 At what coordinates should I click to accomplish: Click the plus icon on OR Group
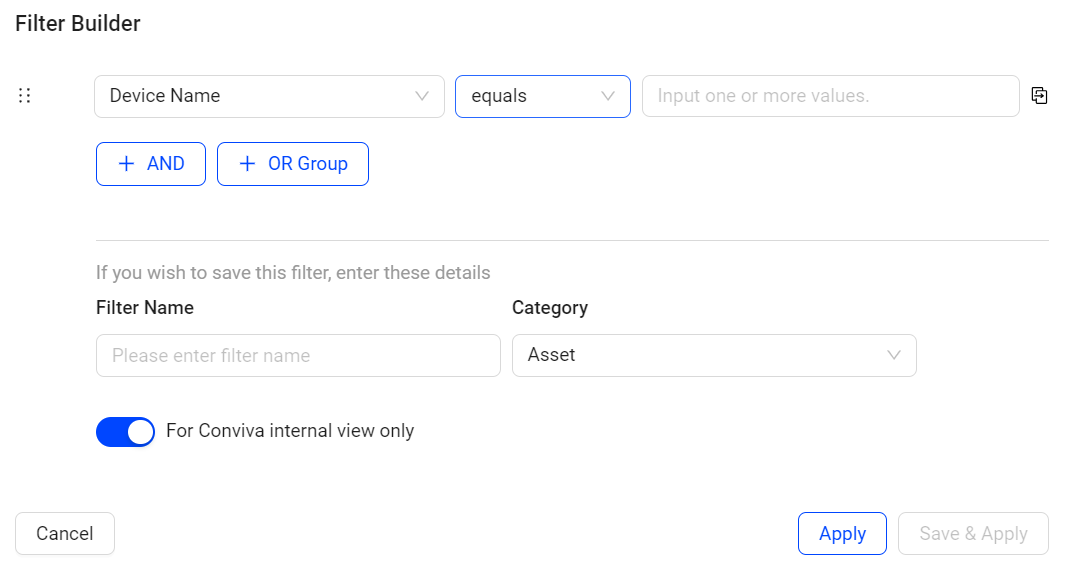[x=247, y=164]
